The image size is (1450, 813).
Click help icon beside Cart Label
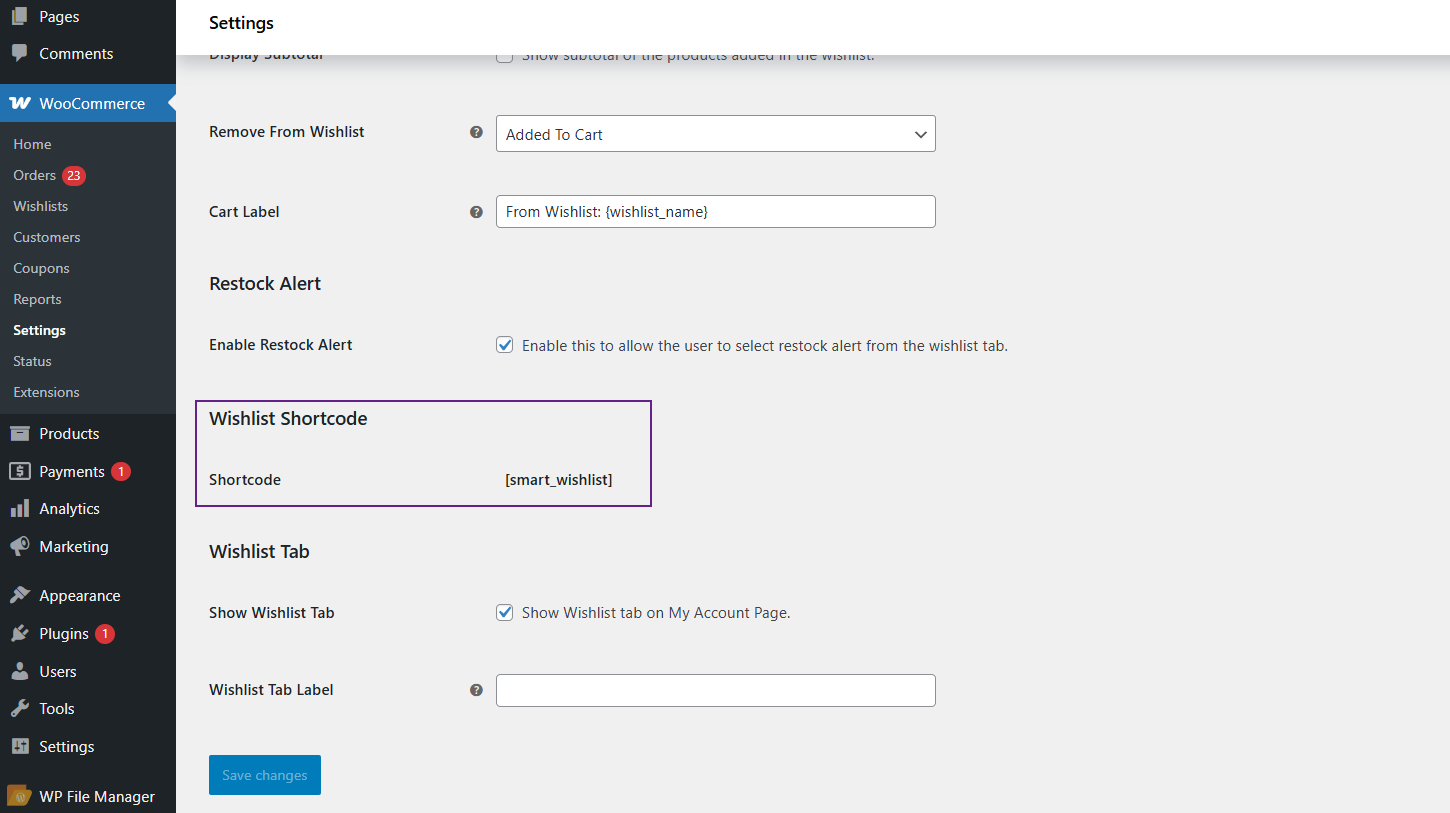pos(476,212)
